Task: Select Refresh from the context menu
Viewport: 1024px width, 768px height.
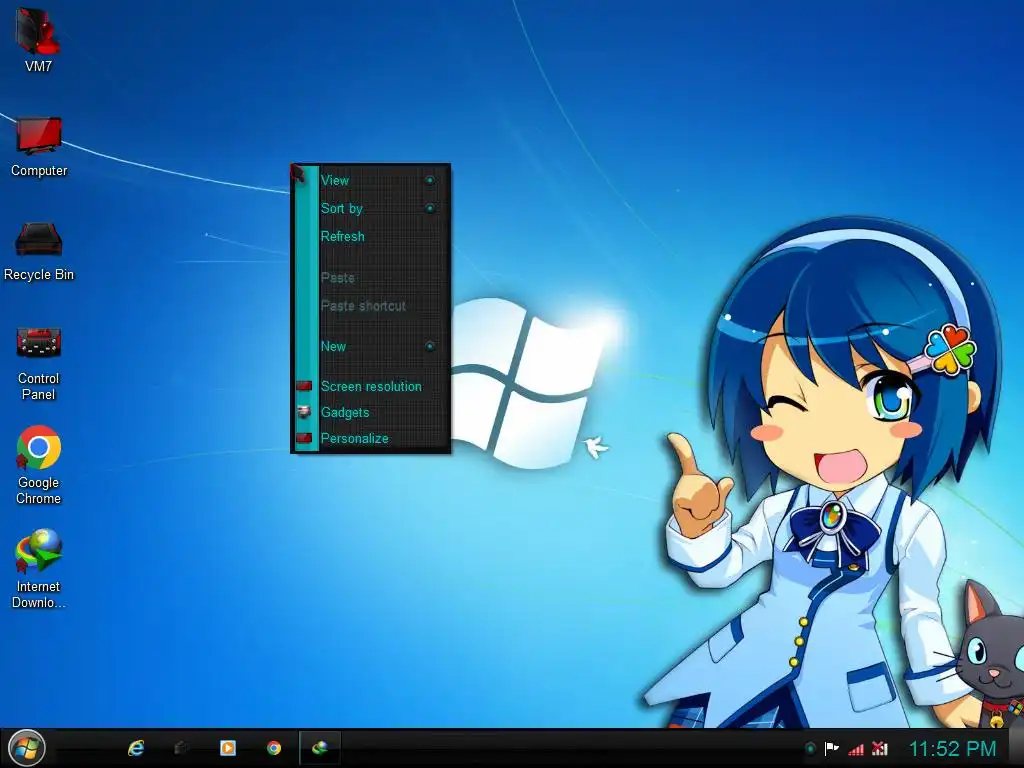Action: click(371, 236)
